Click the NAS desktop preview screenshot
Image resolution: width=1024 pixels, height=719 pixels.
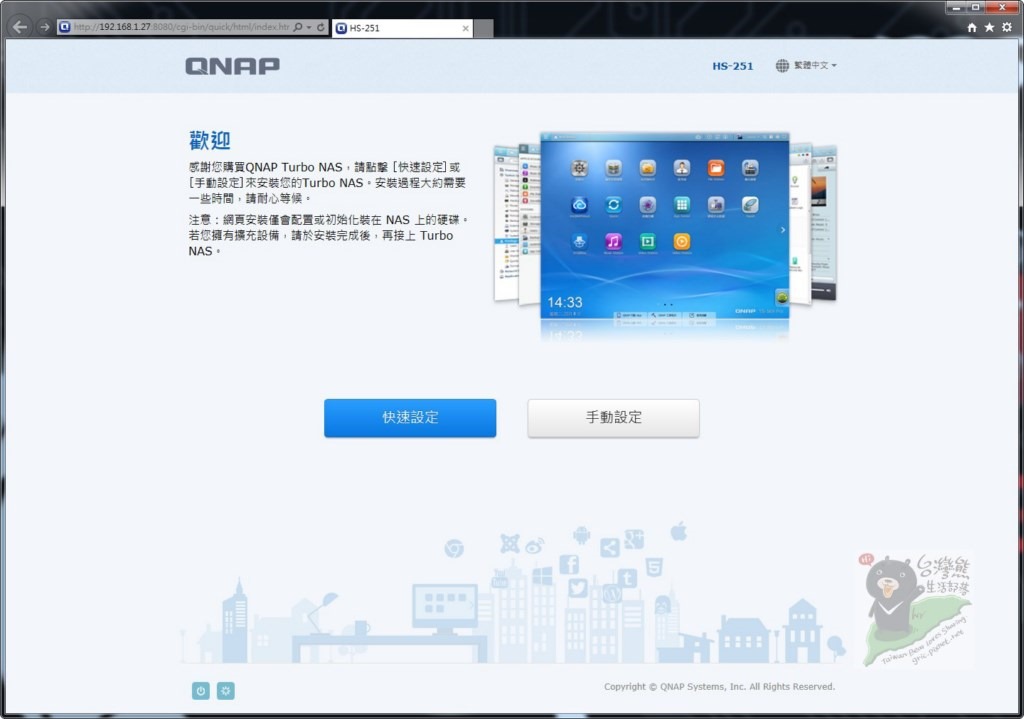coord(664,226)
